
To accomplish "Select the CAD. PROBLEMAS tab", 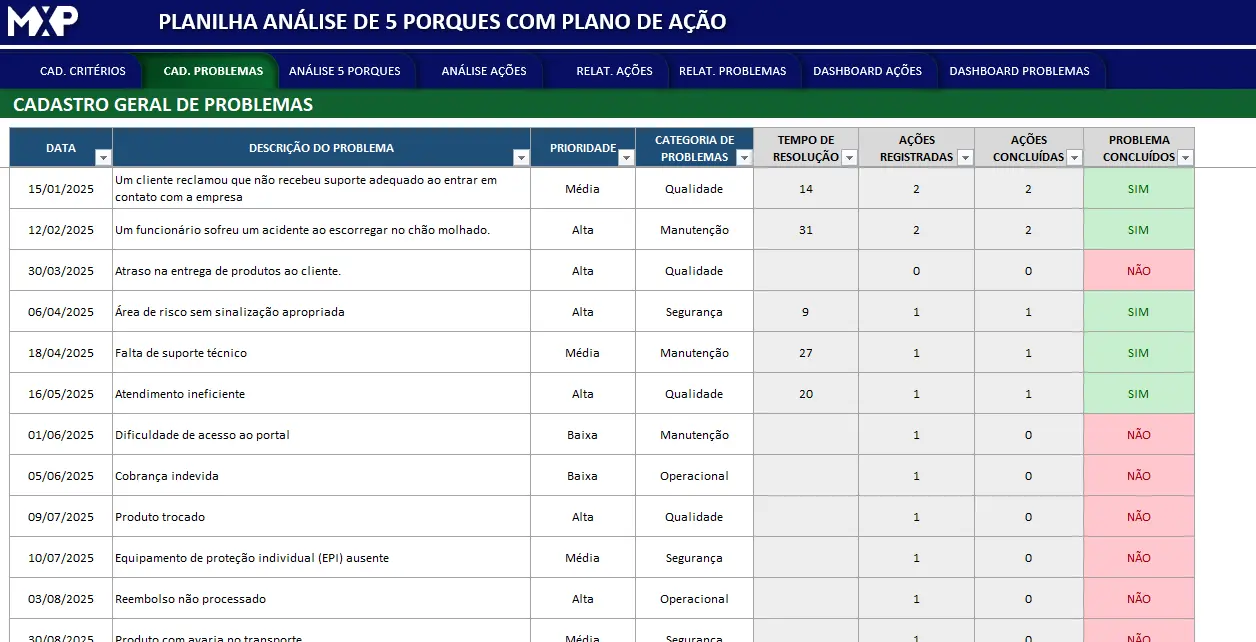I will tap(213, 71).
